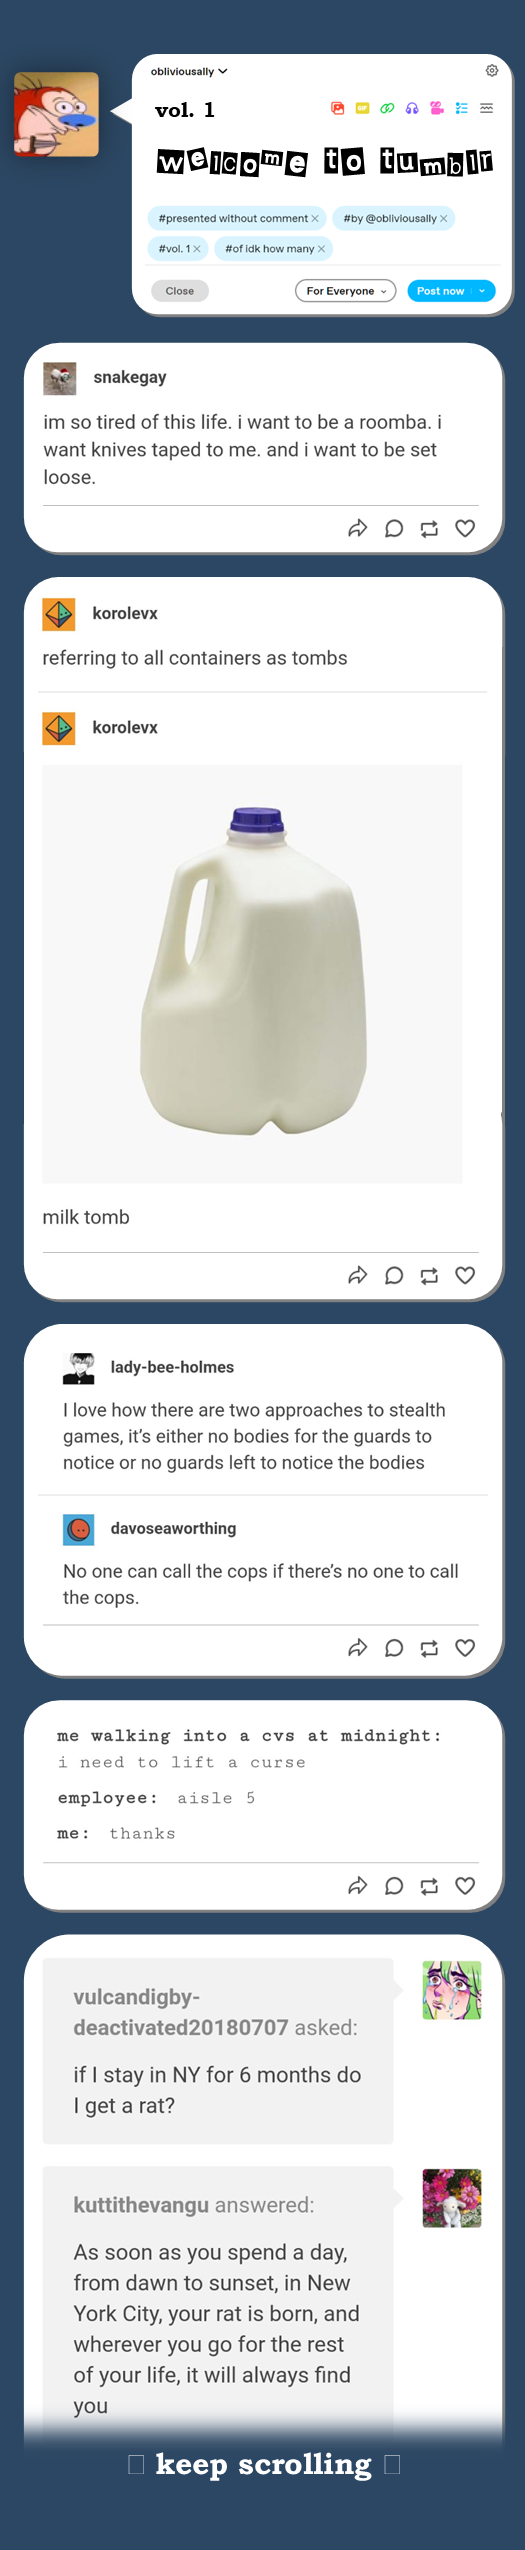The image size is (525, 2550).
Task: Add video with pink camera icon
Action: click(x=437, y=108)
